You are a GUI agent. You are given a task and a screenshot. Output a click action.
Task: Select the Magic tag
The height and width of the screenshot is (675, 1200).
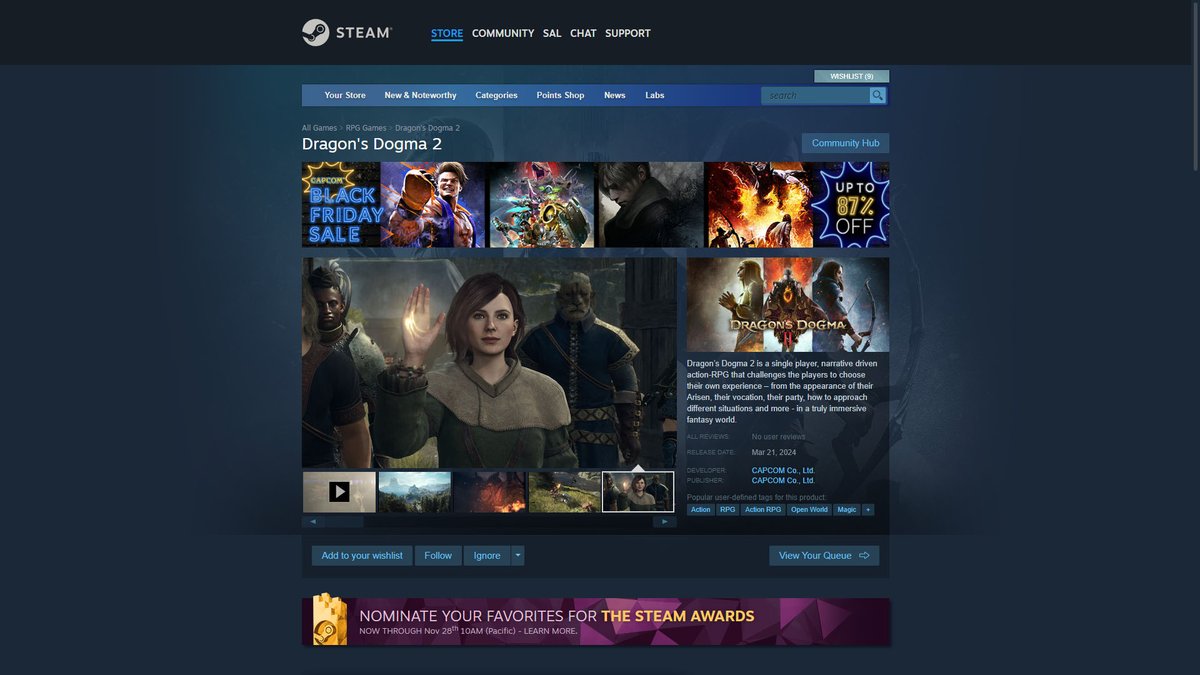[847, 509]
